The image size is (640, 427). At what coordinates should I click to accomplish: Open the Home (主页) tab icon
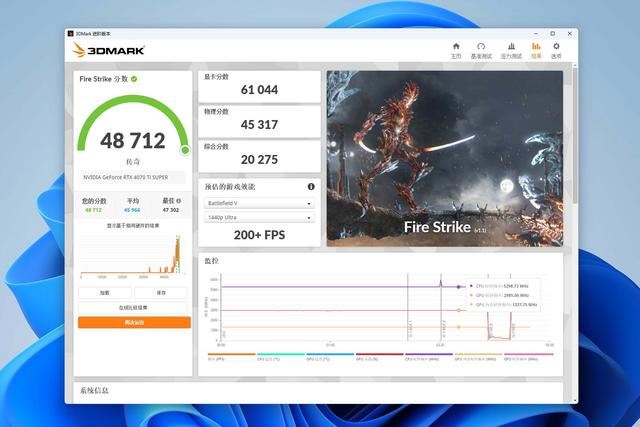[456, 49]
